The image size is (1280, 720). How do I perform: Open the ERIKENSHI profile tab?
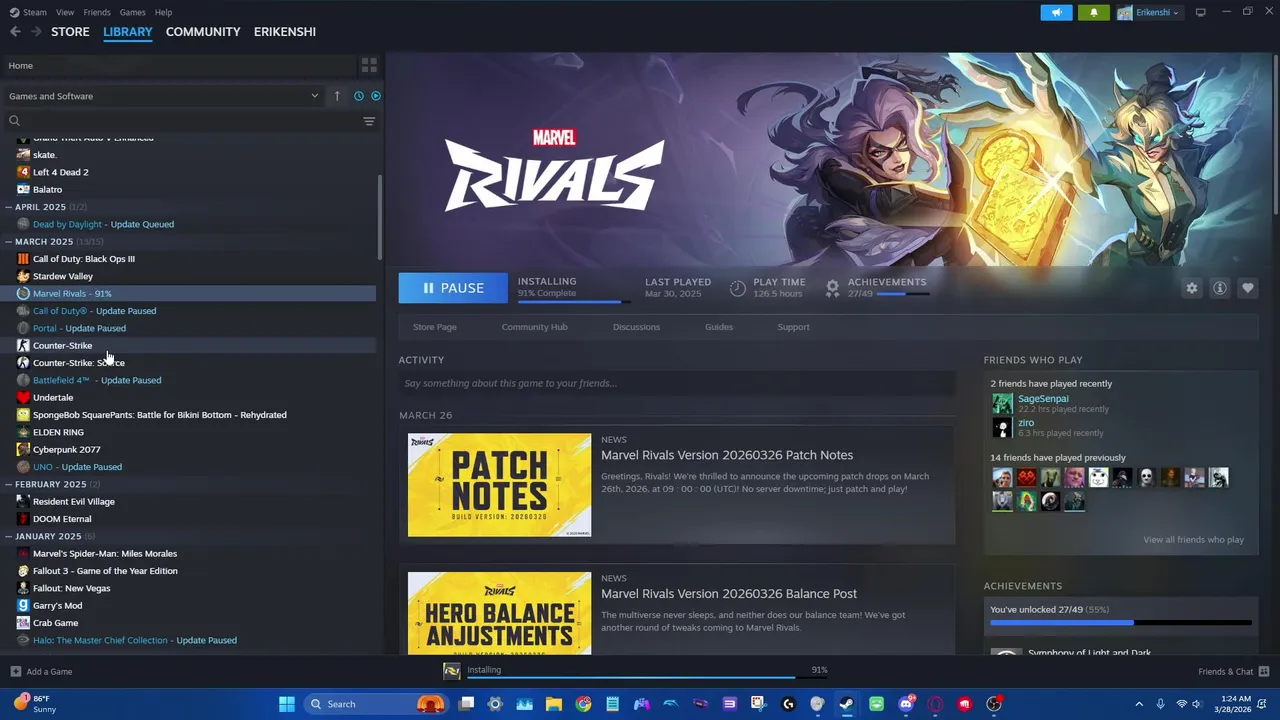285,32
